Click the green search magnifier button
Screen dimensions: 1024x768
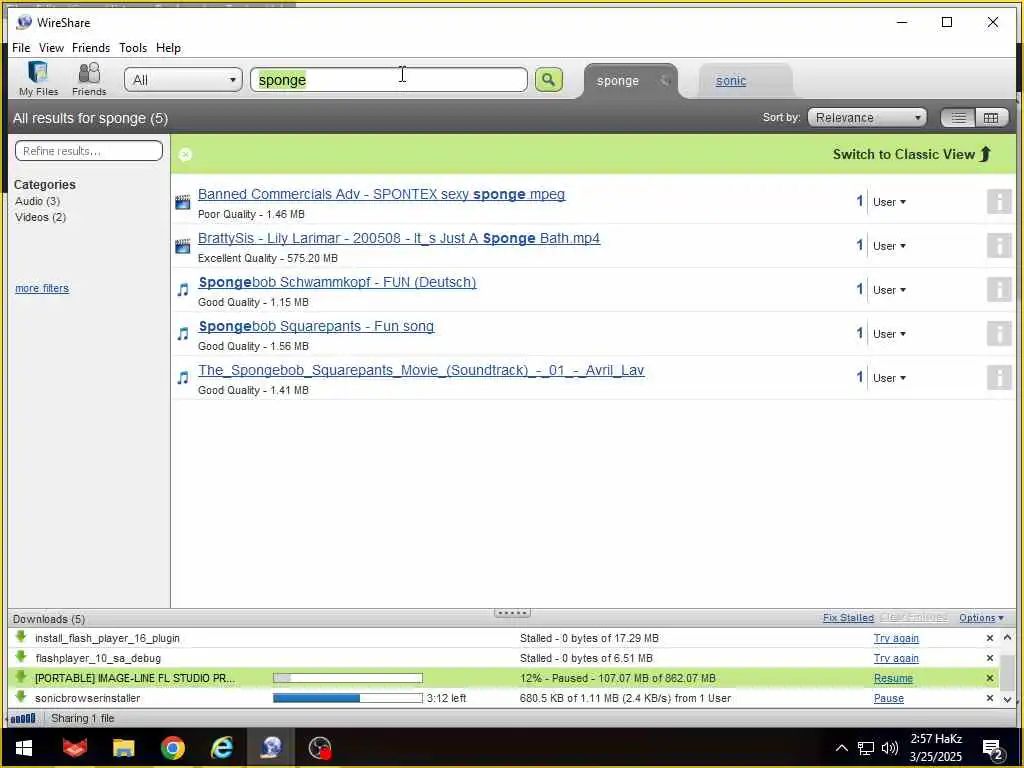pyautogui.click(x=549, y=80)
